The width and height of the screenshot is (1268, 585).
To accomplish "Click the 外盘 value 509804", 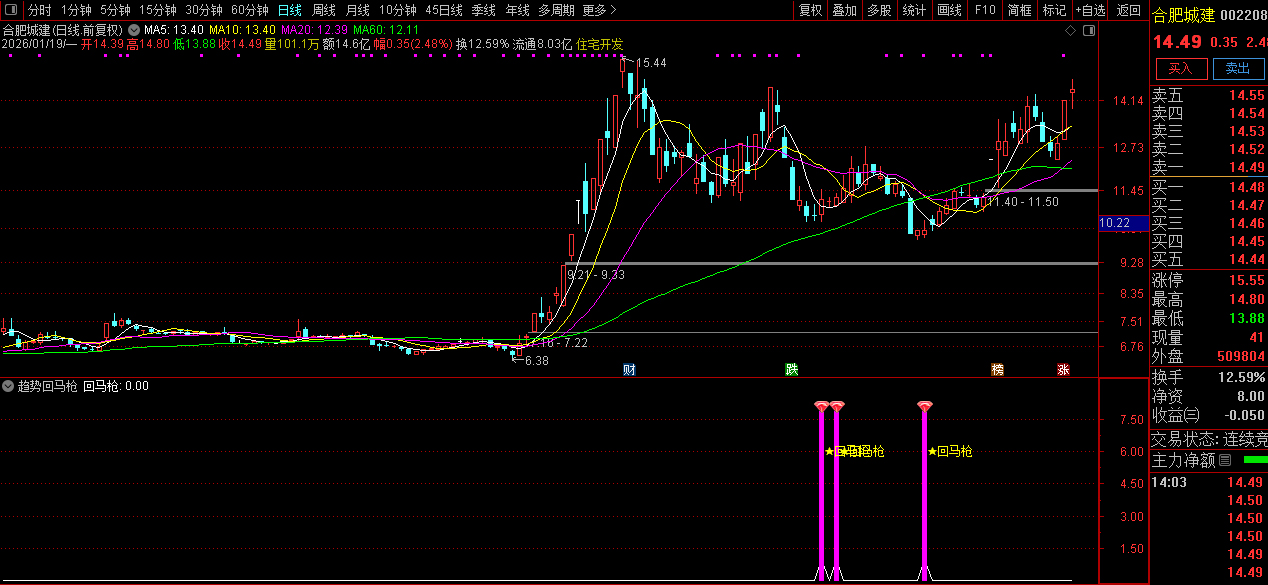I will click(1239, 357).
